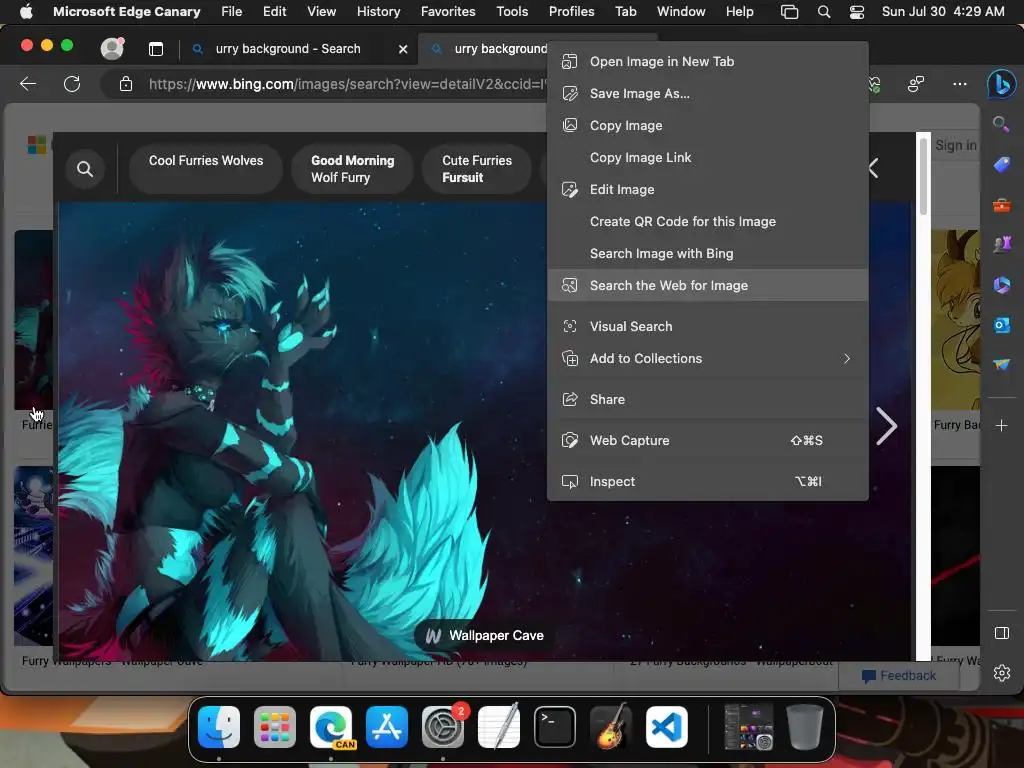Click the sidebar search icon
Viewport: 1024px width, 768px height.
pos(1001,124)
